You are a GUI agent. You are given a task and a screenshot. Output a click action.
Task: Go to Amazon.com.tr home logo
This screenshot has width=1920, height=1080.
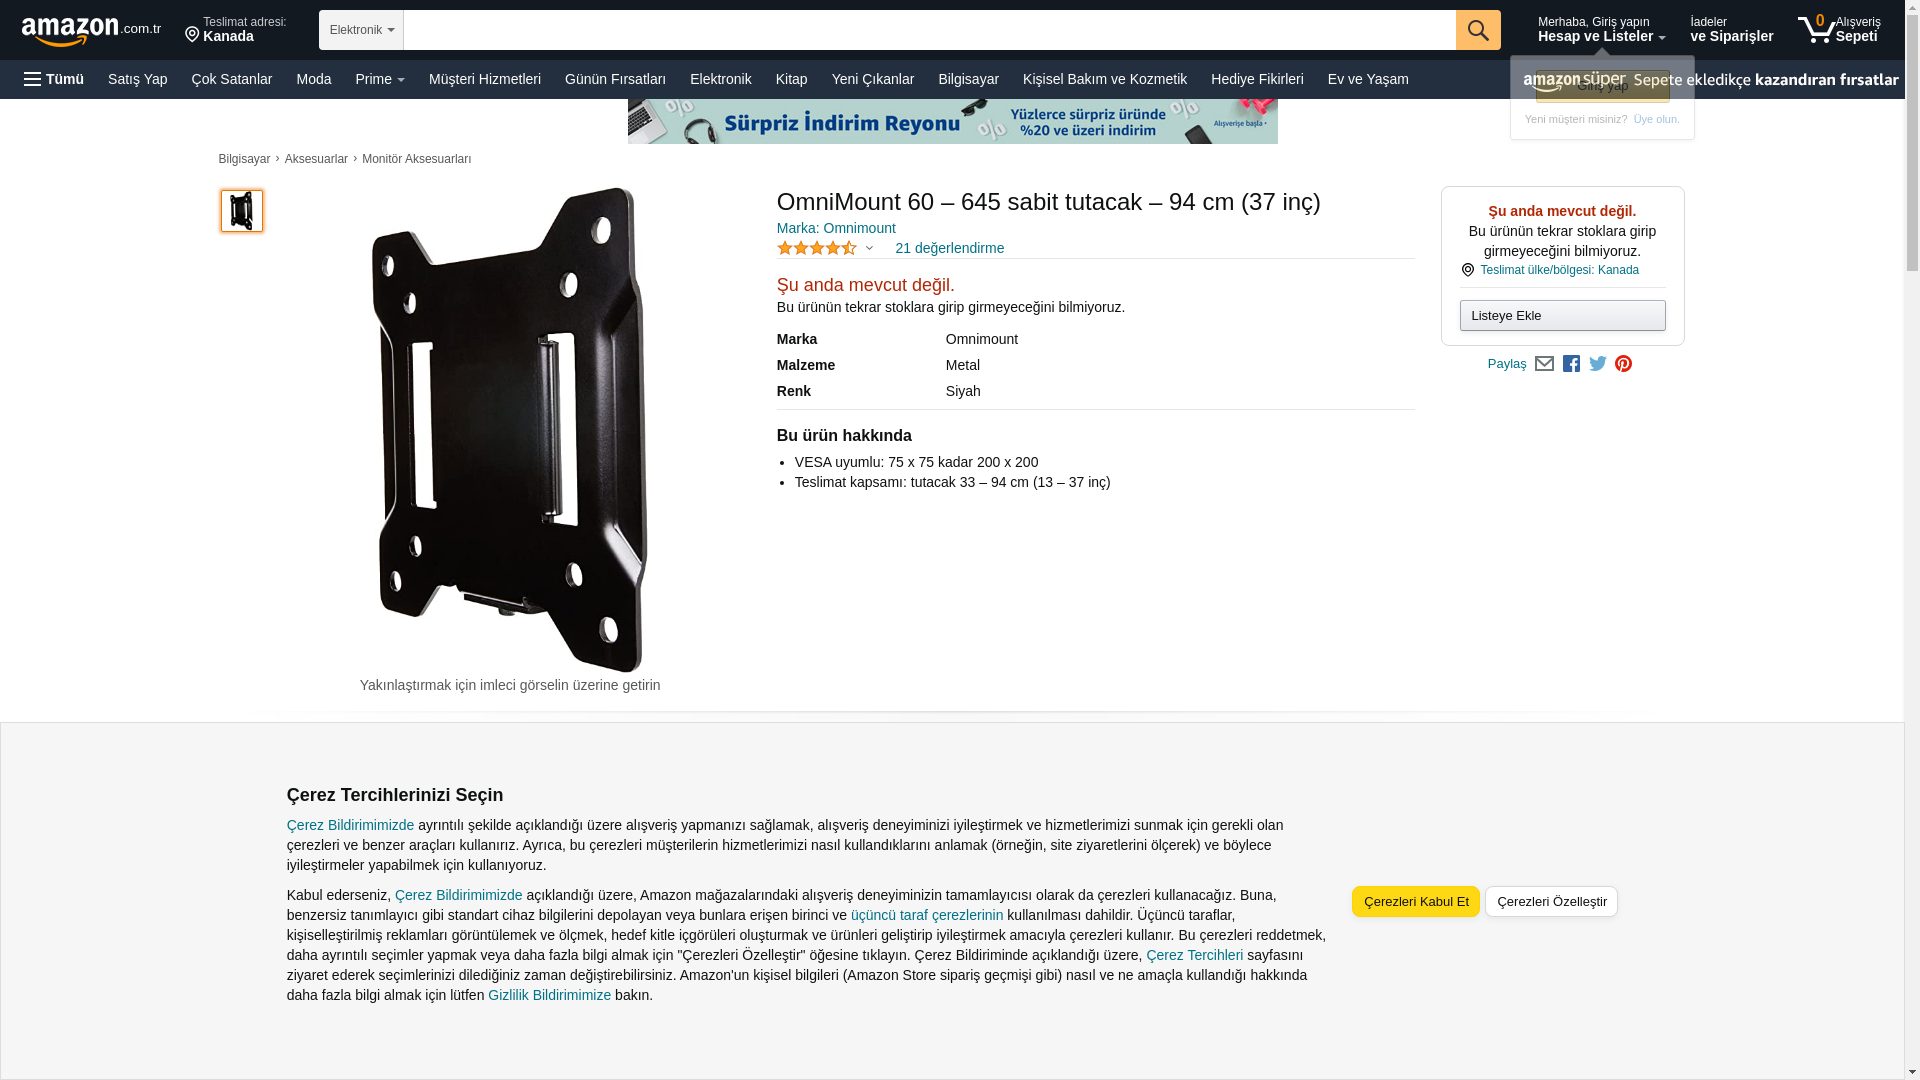click(91, 31)
